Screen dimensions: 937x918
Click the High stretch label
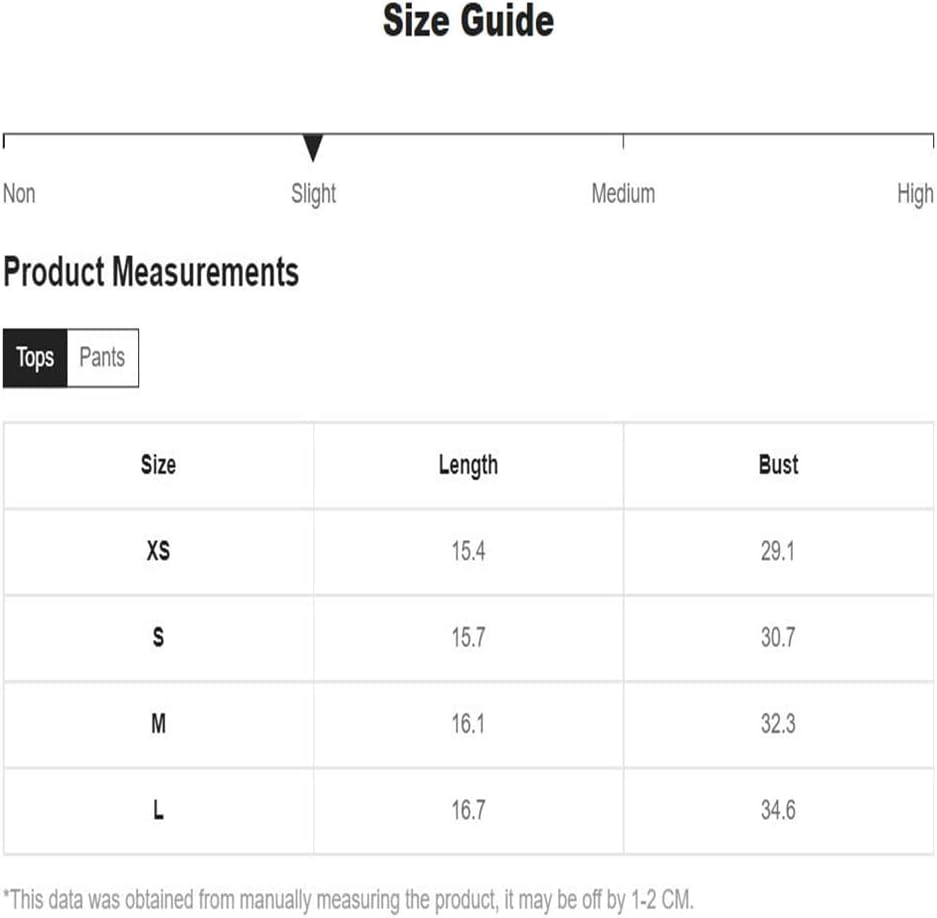(x=915, y=194)
